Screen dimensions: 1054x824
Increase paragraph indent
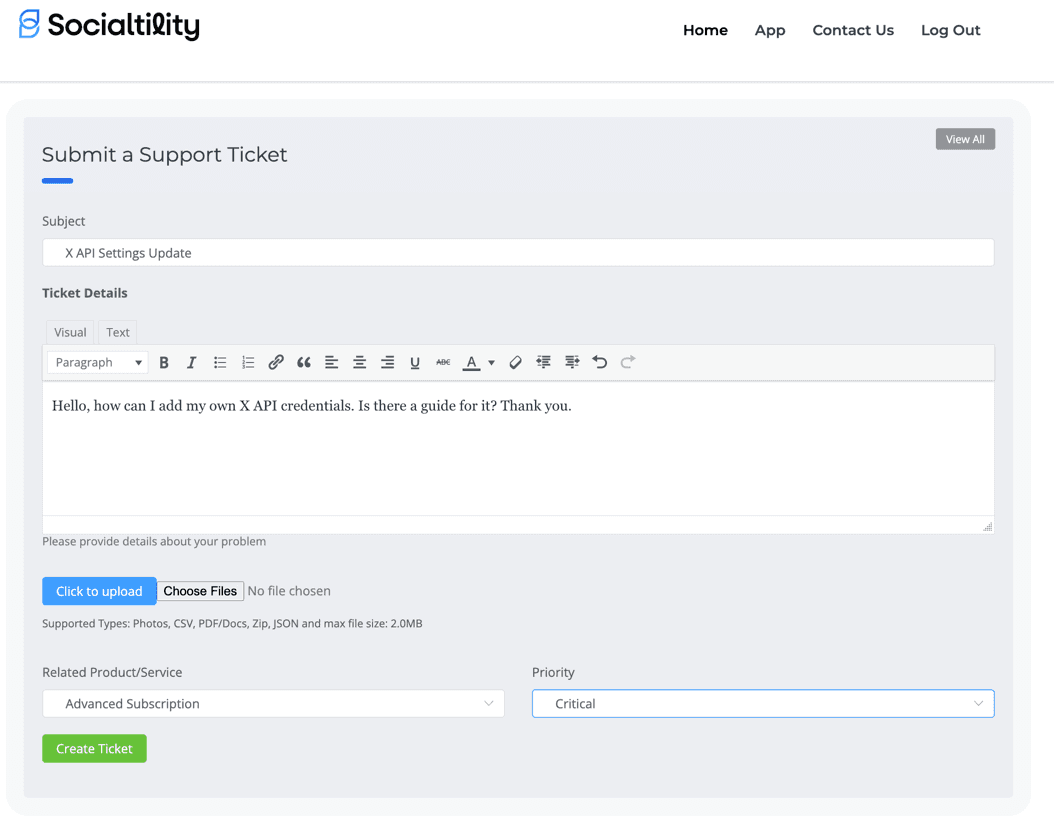click(x=543, y=362)
